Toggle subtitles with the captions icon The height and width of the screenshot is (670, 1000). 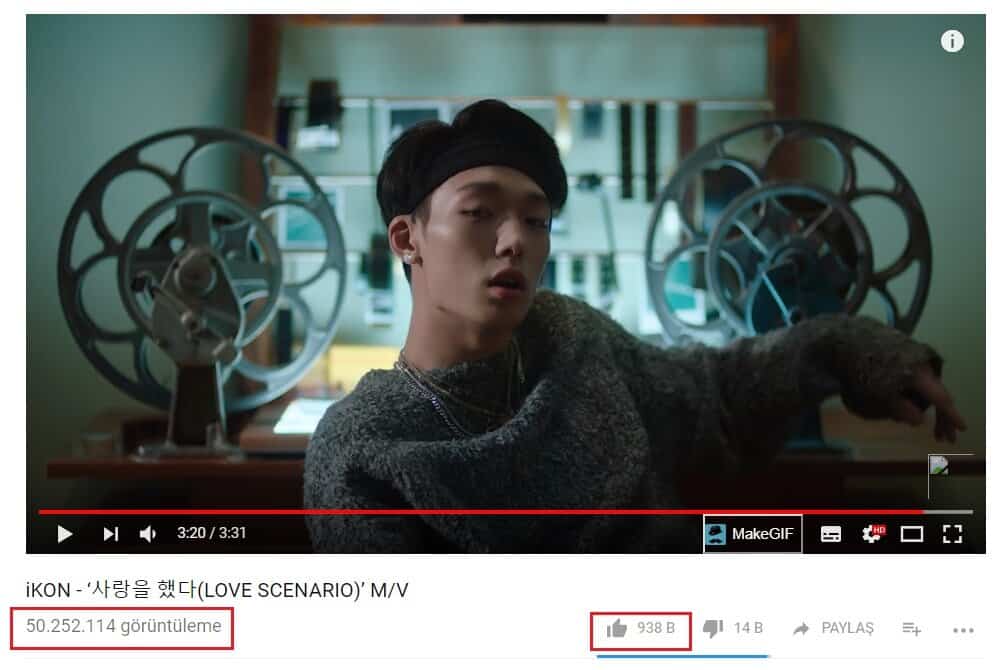click(x=830, y=534)
